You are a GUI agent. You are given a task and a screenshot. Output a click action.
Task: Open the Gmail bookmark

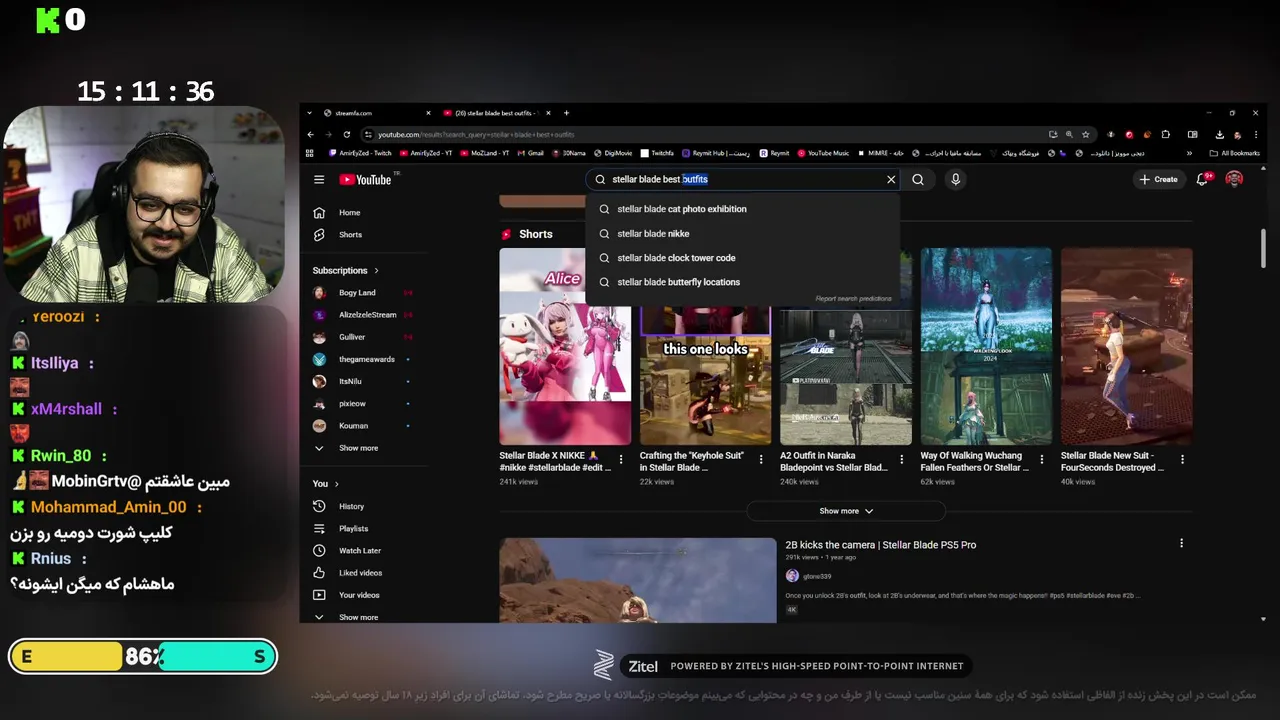[530, 154]
